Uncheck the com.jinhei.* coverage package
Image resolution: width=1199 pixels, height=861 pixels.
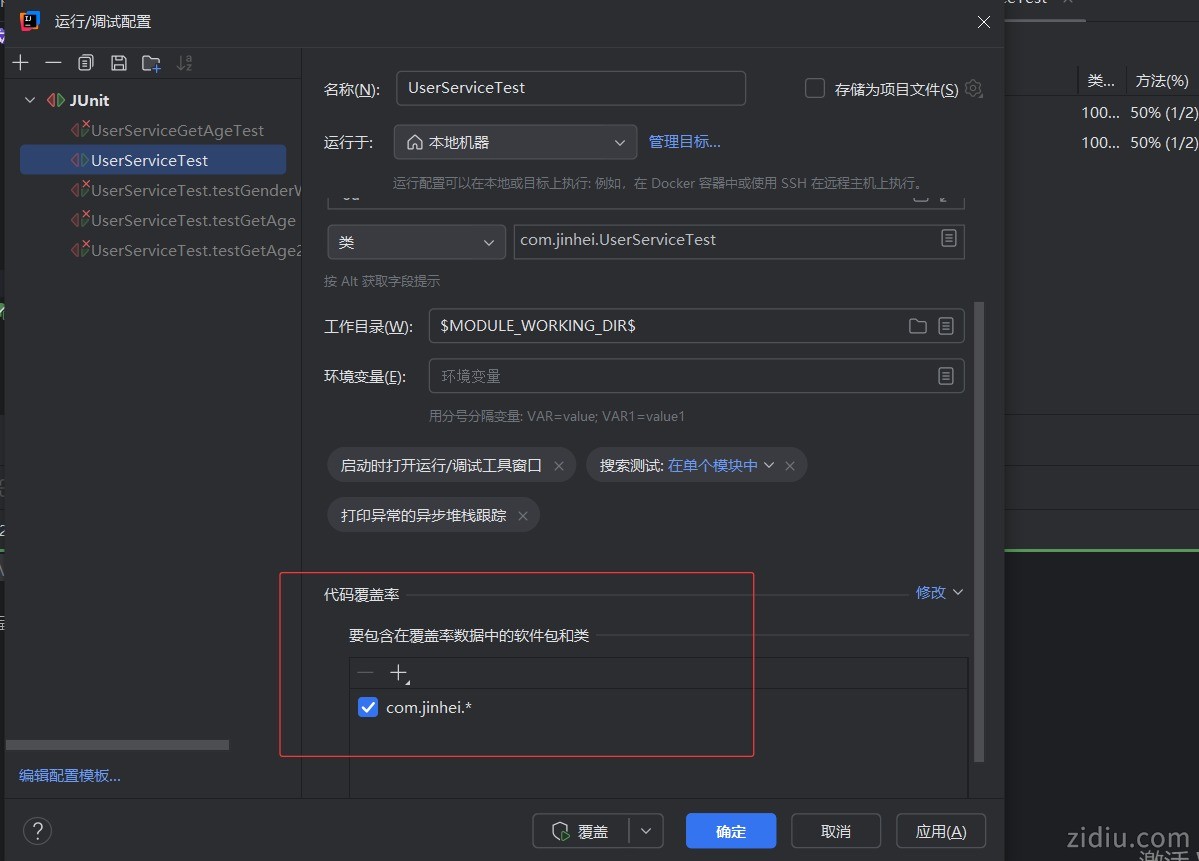tap(368, 708)
